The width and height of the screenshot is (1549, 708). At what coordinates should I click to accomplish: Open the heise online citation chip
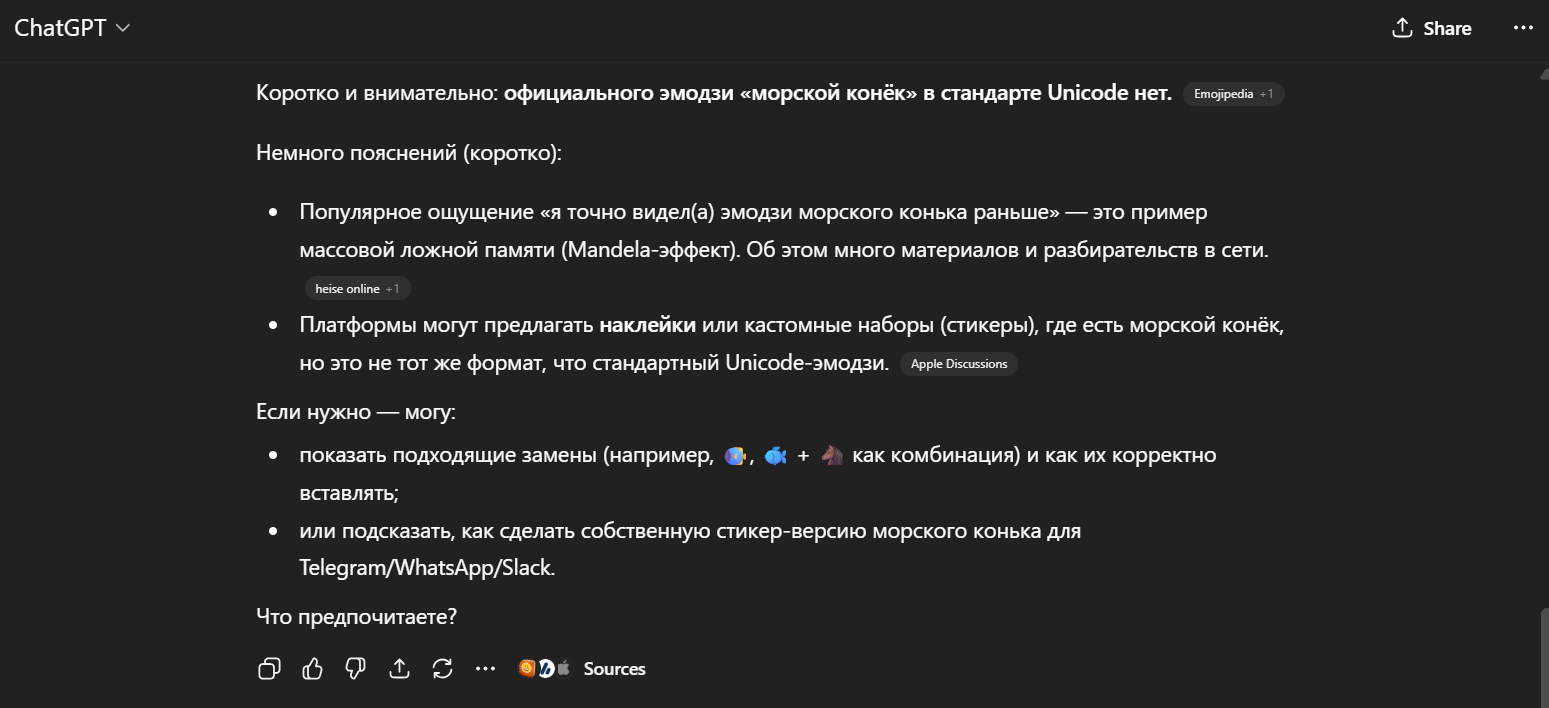coord(357,289)
